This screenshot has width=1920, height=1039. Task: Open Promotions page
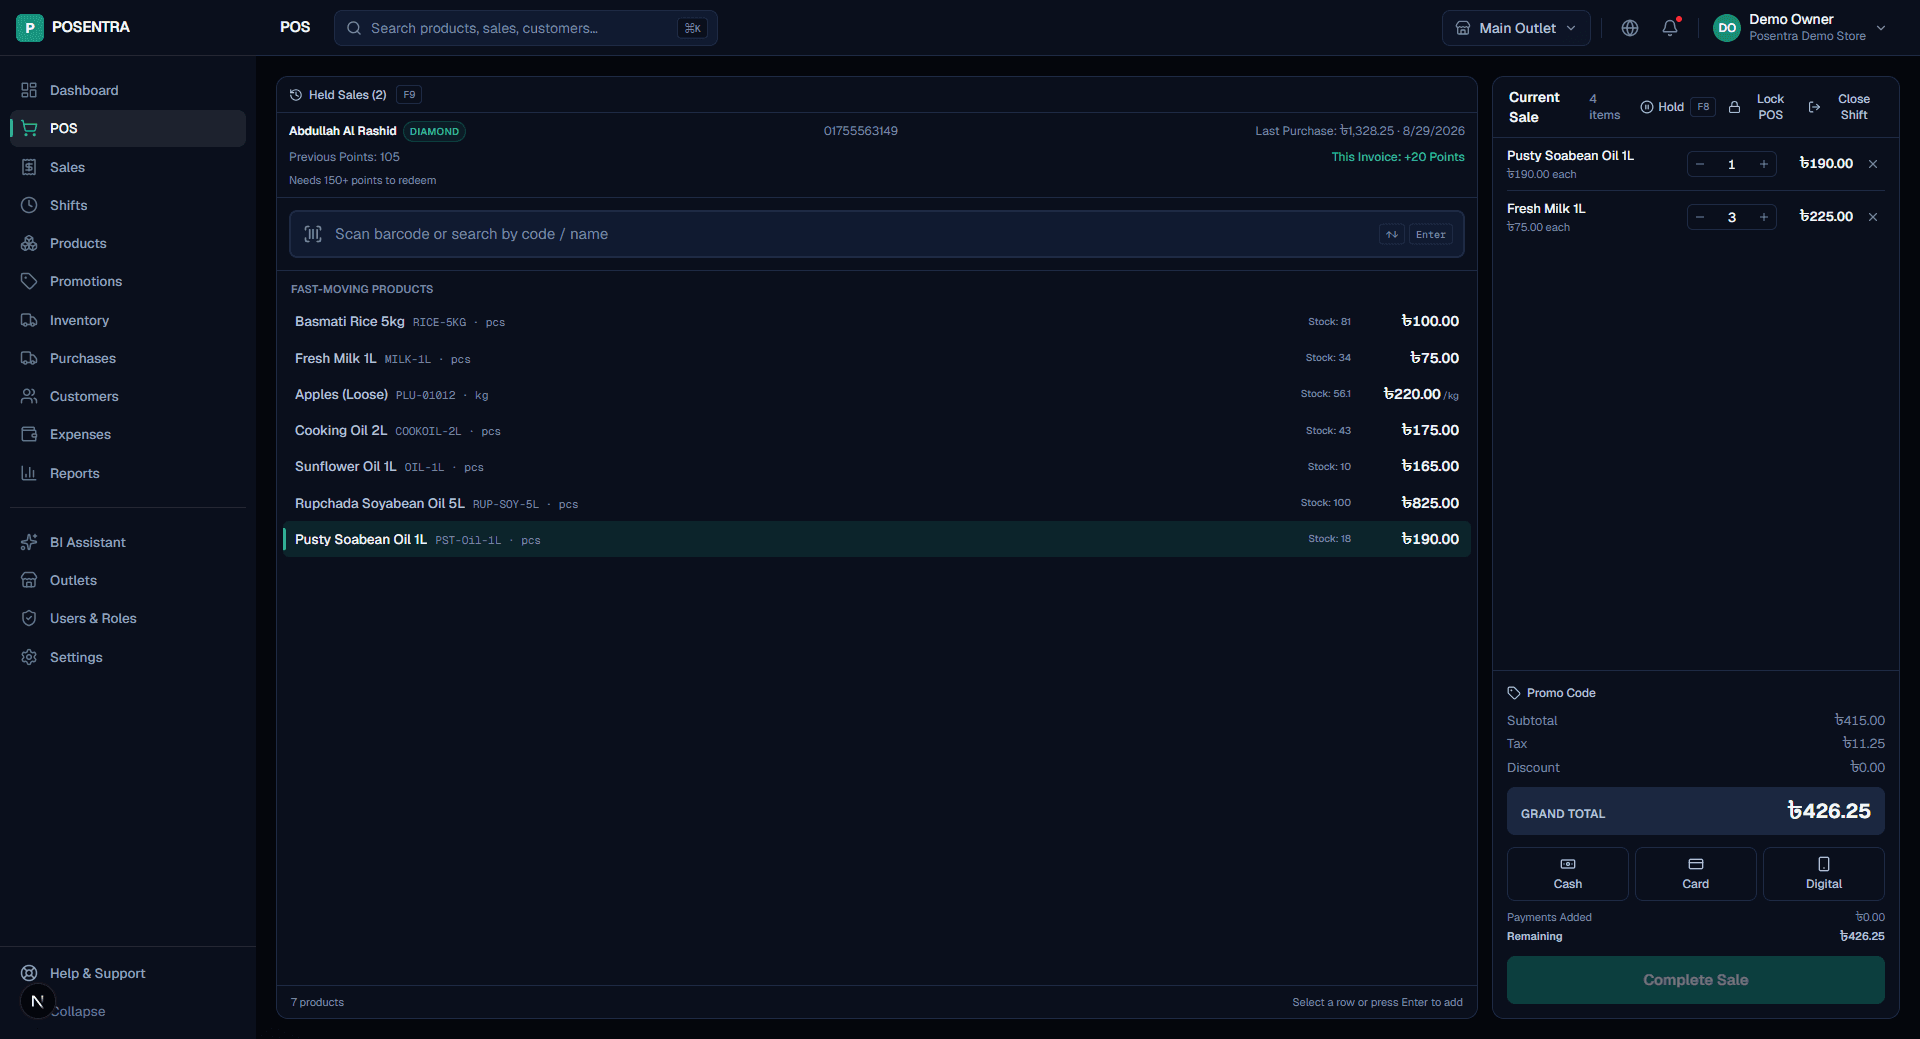[x=128, y=281]
